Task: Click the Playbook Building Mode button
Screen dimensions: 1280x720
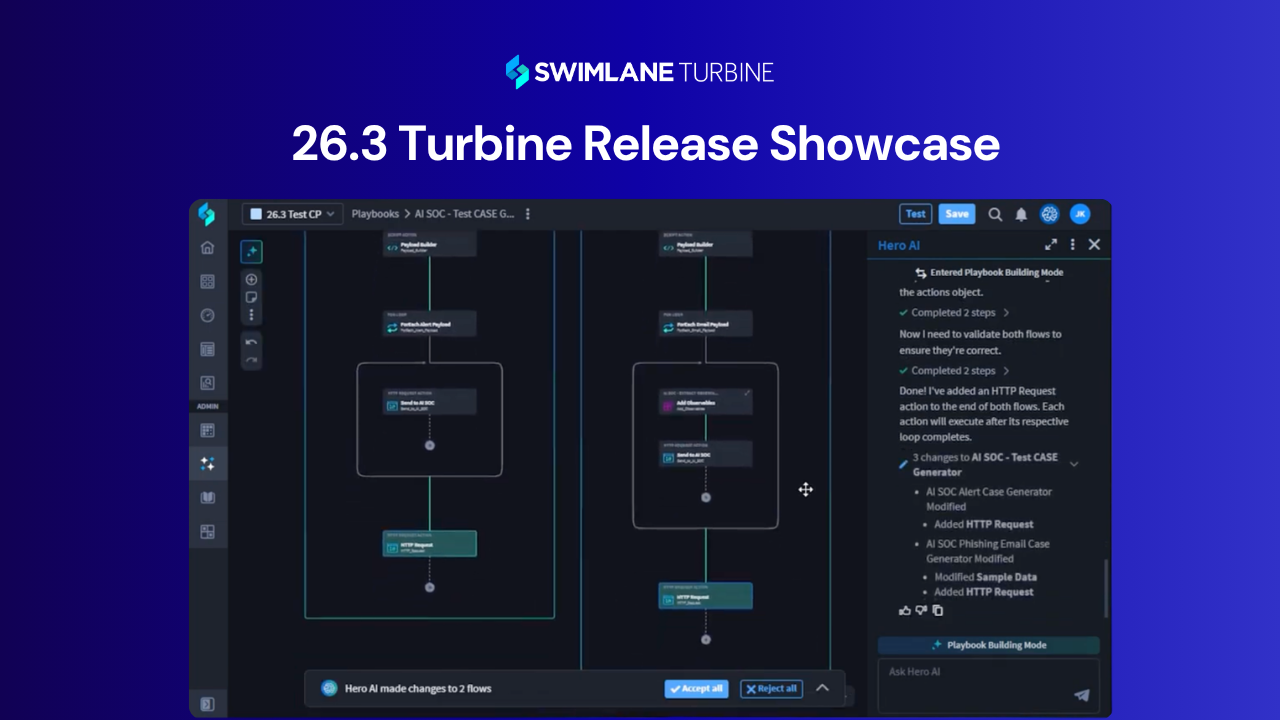Action: [988, 645]
